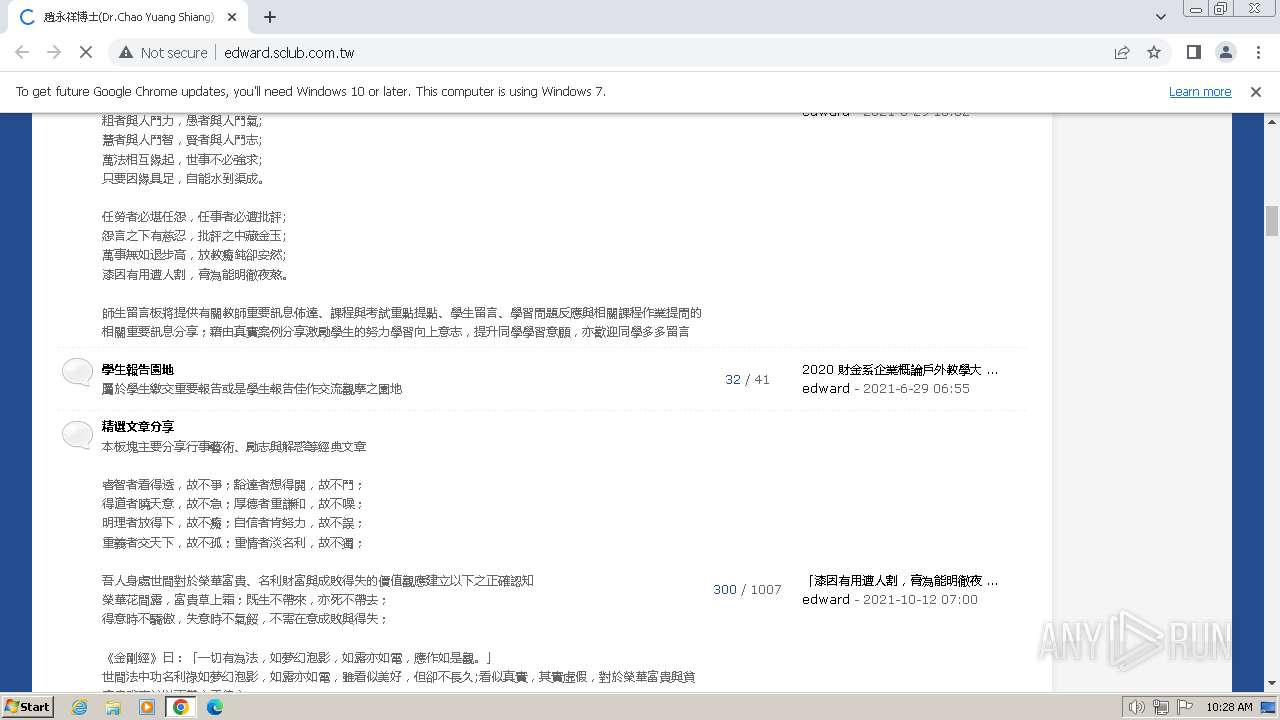Click the scrollbar up arrow

[x=1272, y=121]
